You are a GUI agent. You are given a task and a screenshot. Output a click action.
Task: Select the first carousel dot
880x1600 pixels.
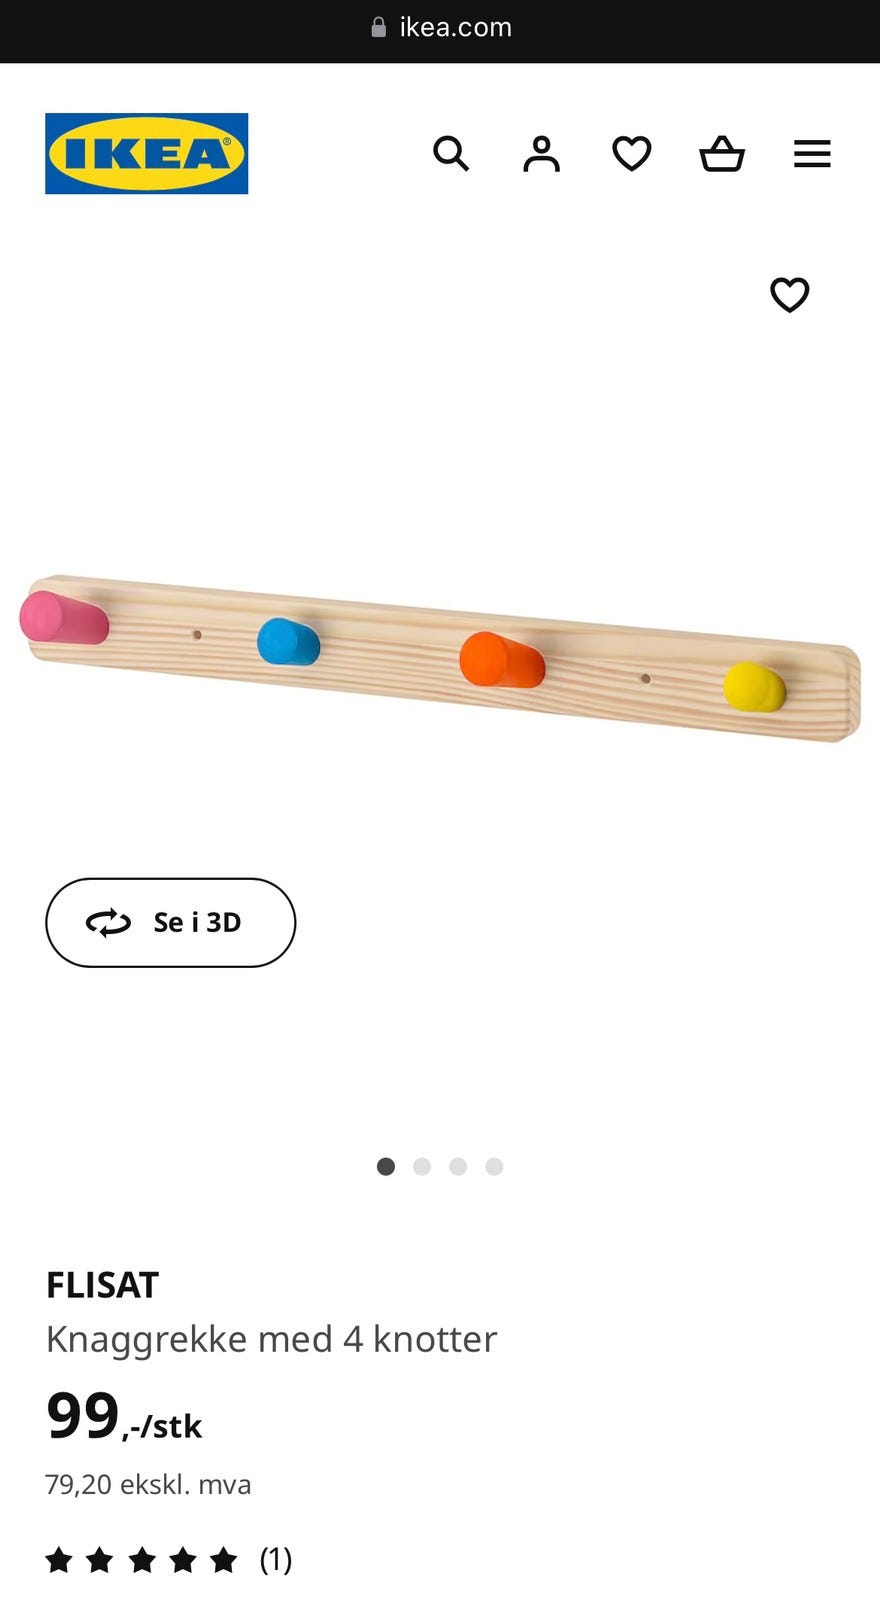(386, 1166)
